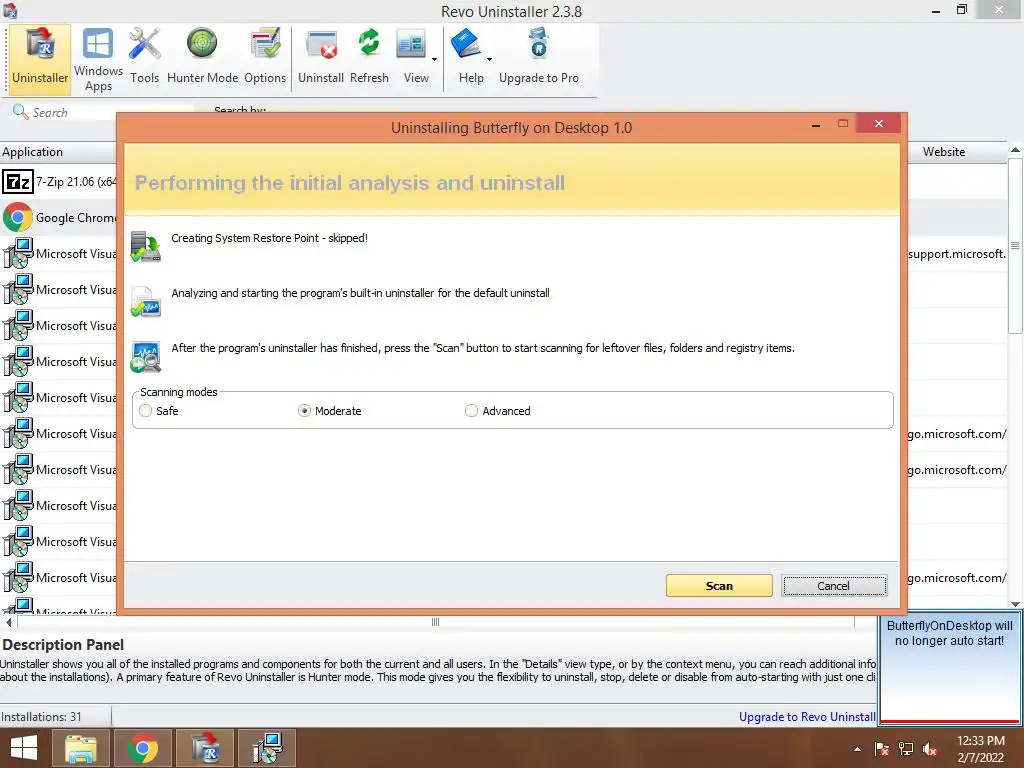The image size is (1024, 768).
Task: Start scanning with the Scan button
Action: [719, 586]
